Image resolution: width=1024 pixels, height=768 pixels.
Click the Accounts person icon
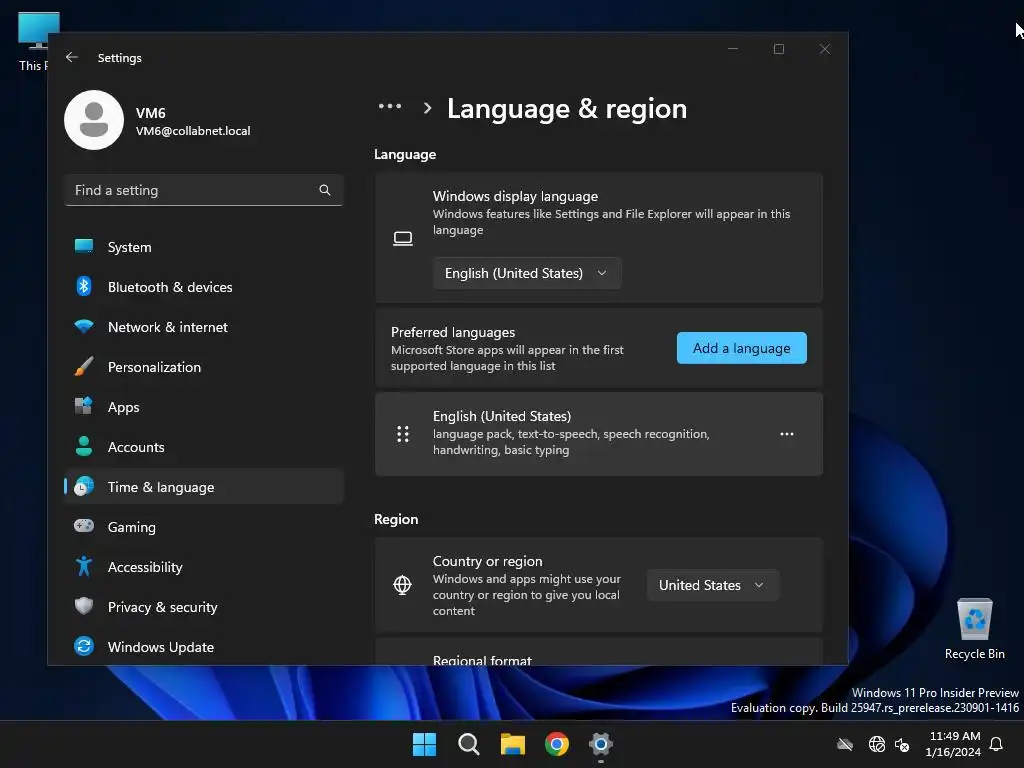tap(84, 447)
